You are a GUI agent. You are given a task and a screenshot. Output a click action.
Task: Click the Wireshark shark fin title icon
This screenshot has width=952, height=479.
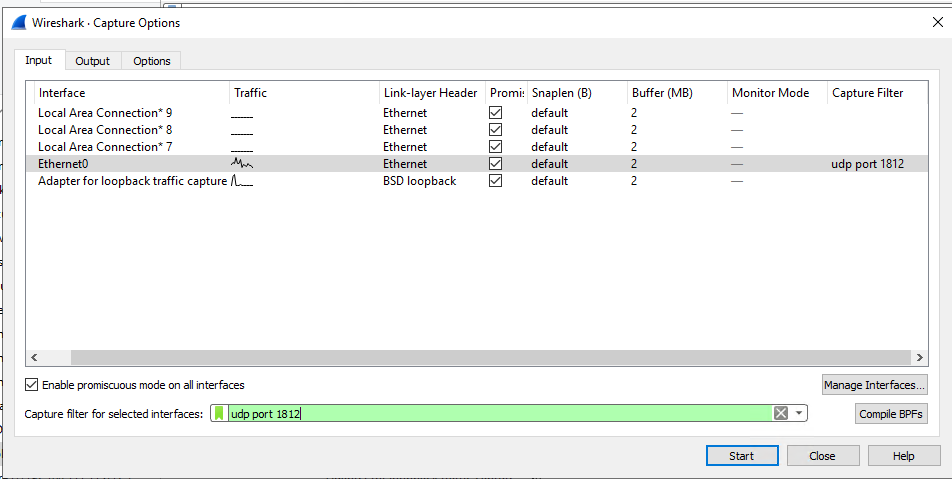19,22
